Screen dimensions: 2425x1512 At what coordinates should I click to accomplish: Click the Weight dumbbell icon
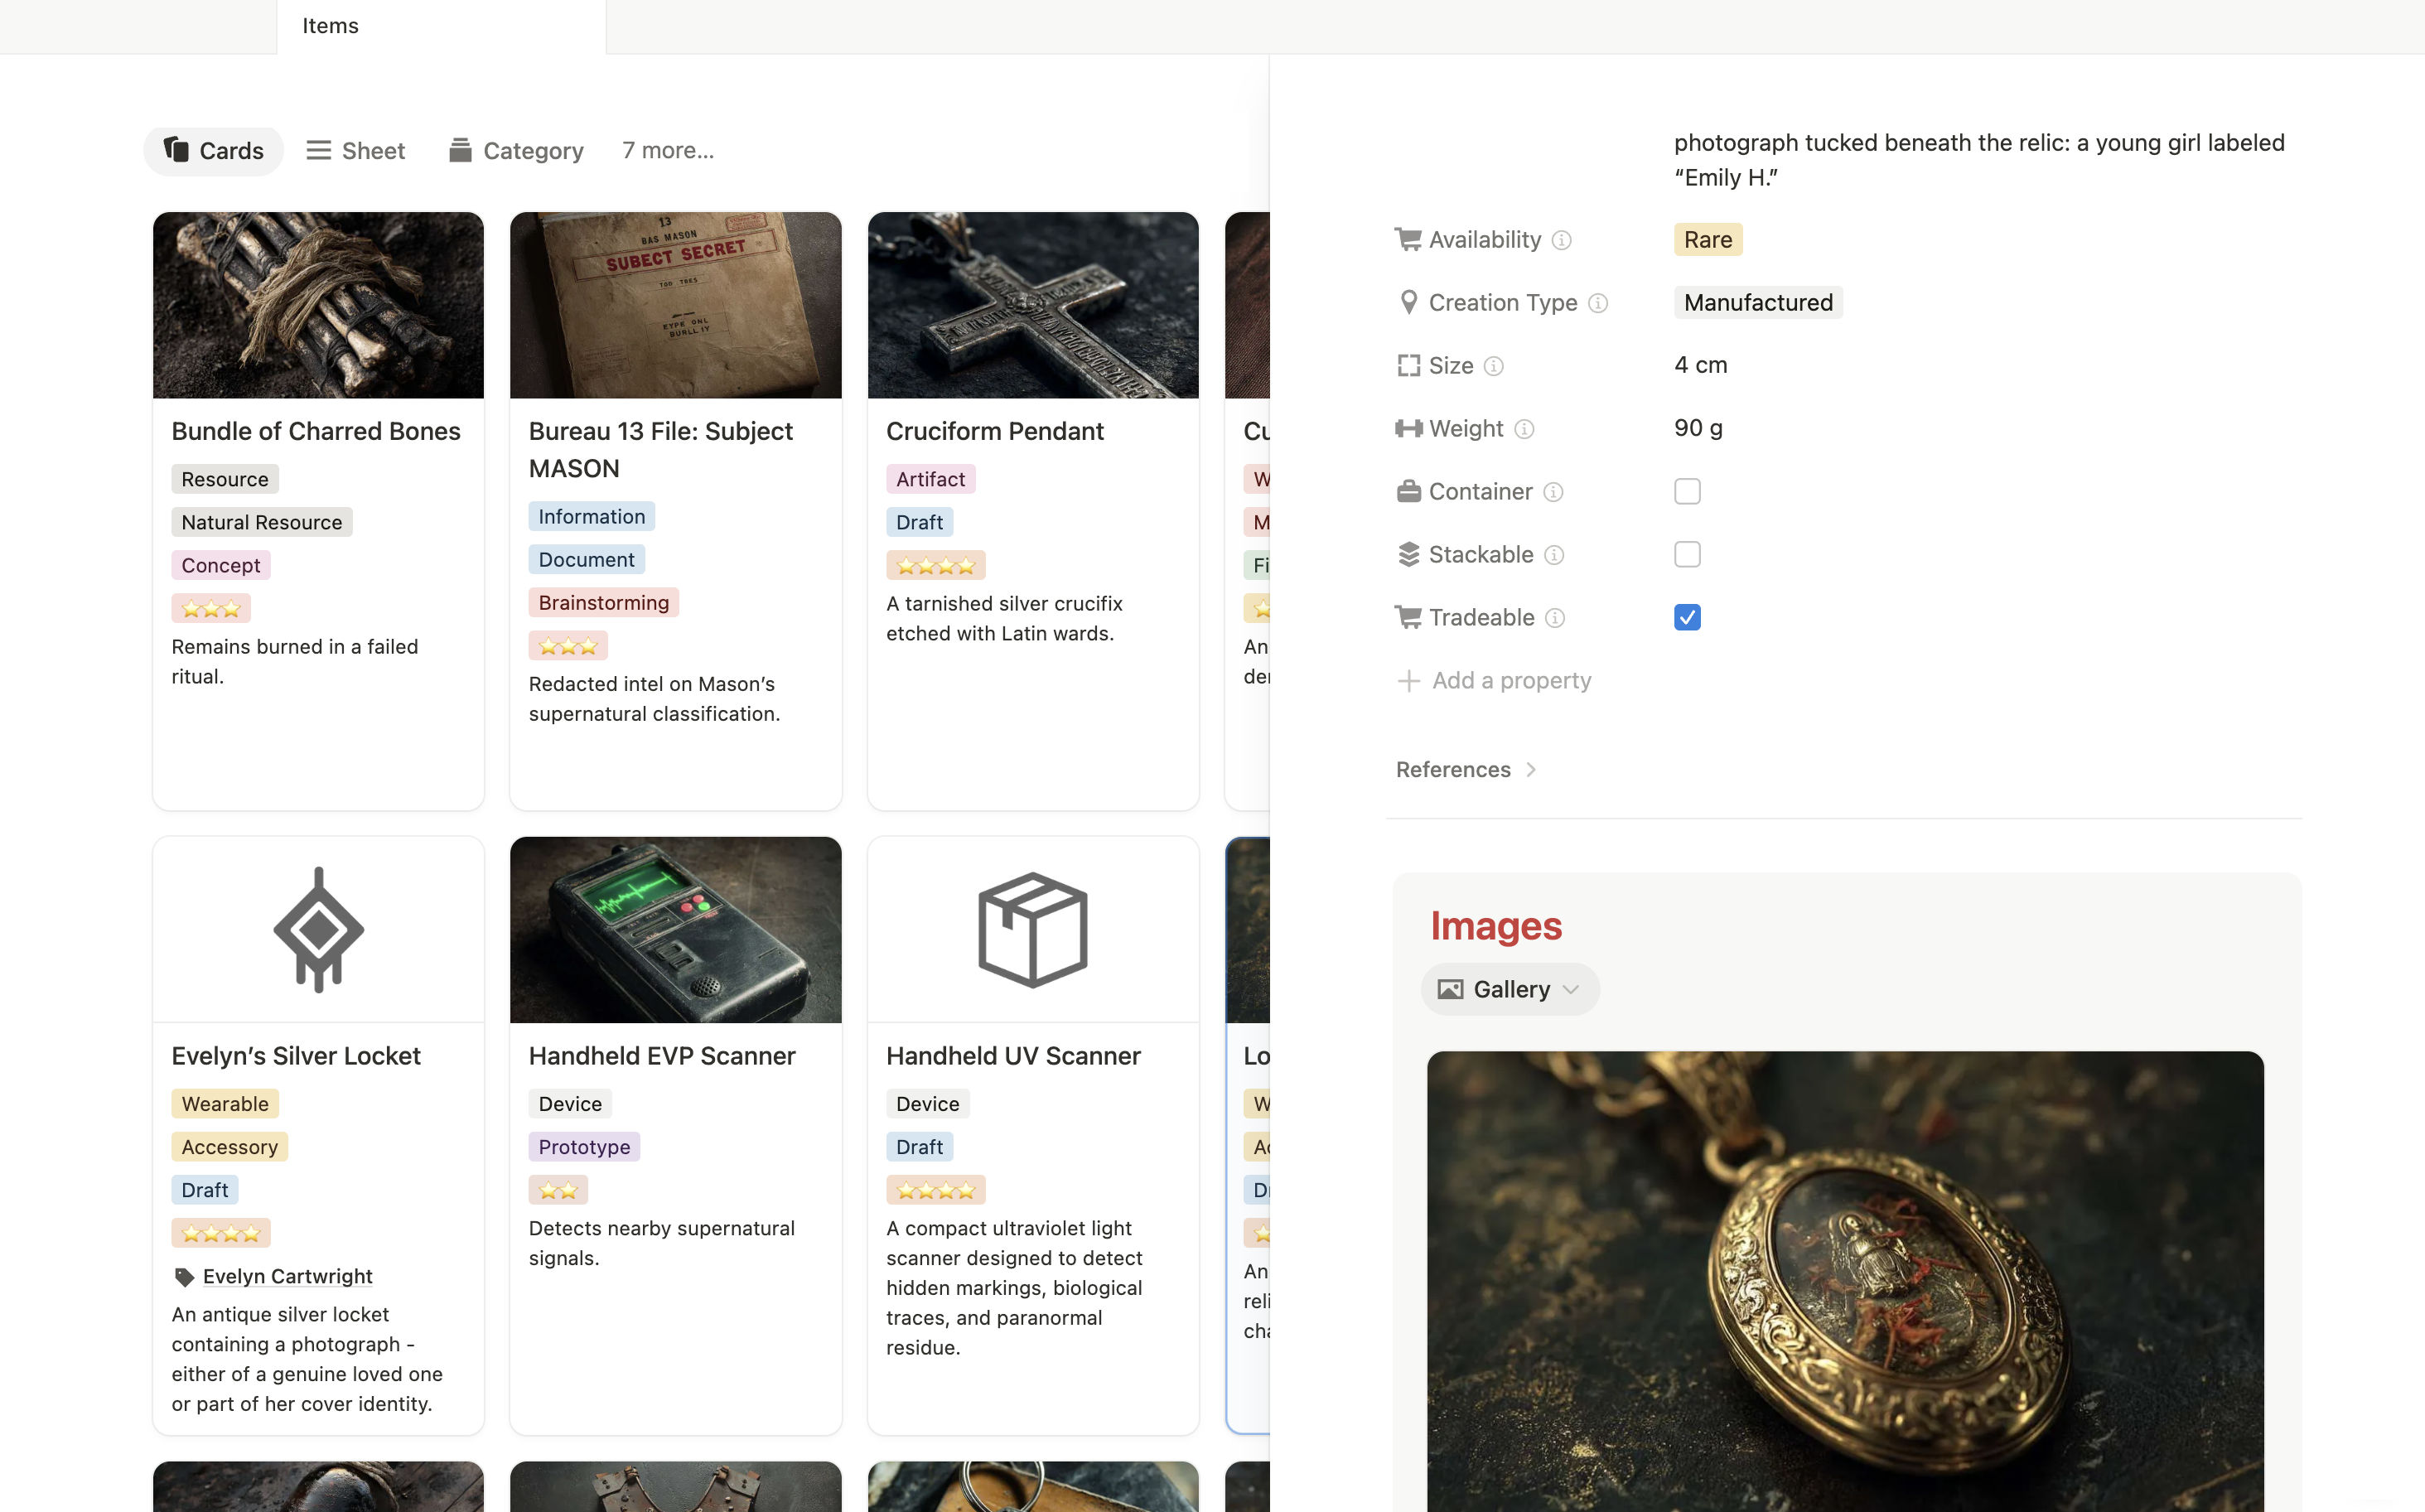(x=1408, y=429)
